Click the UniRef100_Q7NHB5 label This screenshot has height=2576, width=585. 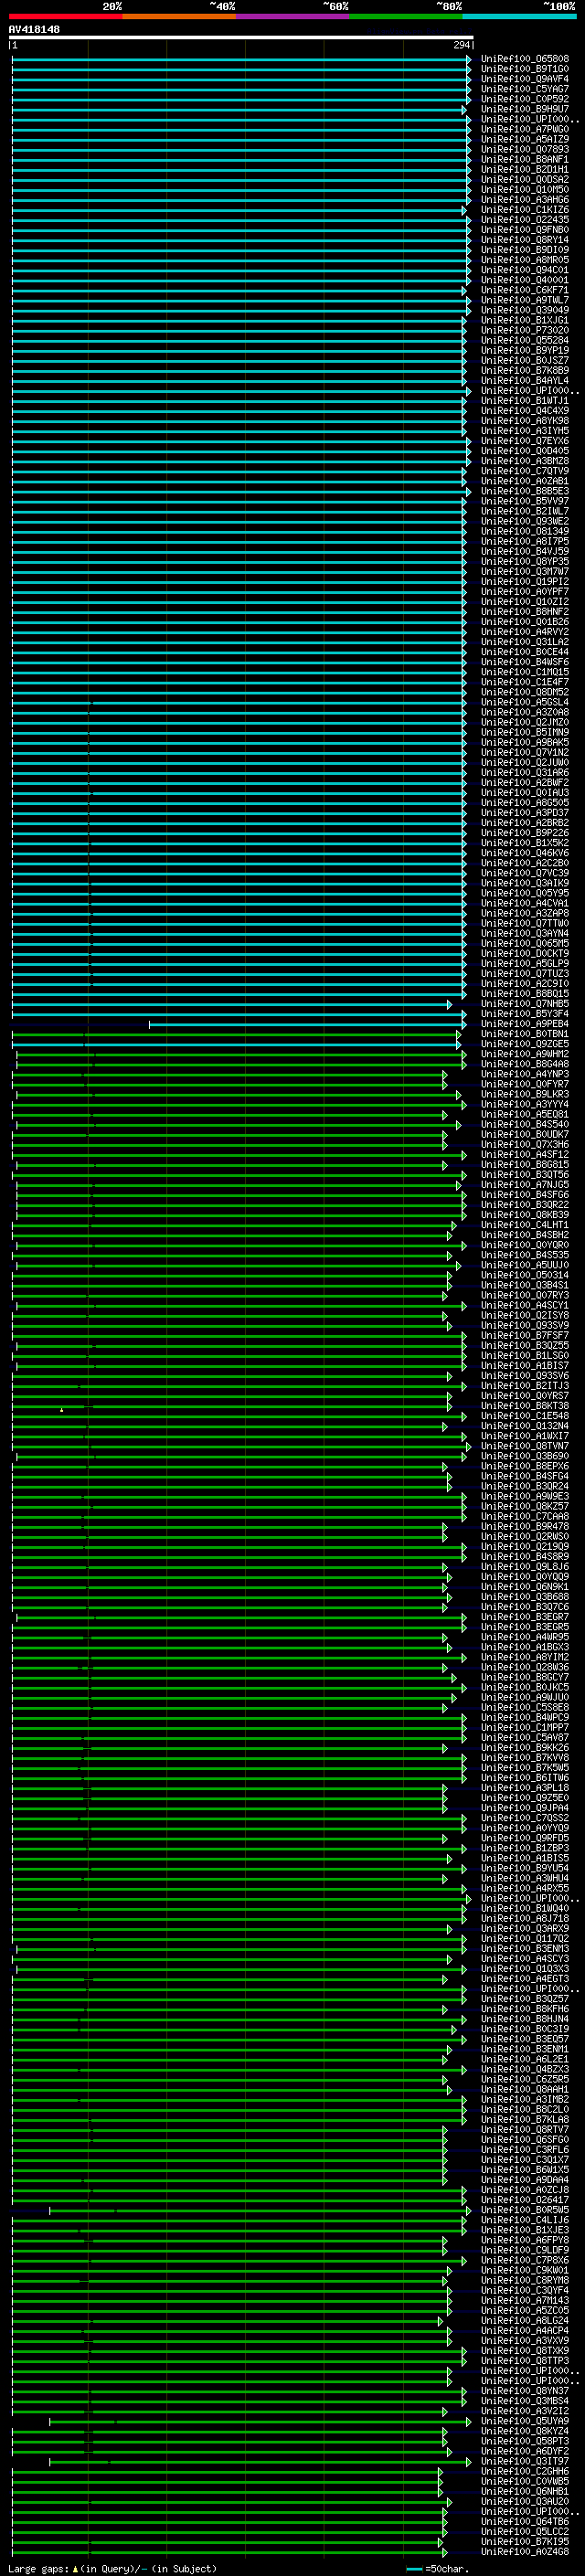coord(524,1003)
